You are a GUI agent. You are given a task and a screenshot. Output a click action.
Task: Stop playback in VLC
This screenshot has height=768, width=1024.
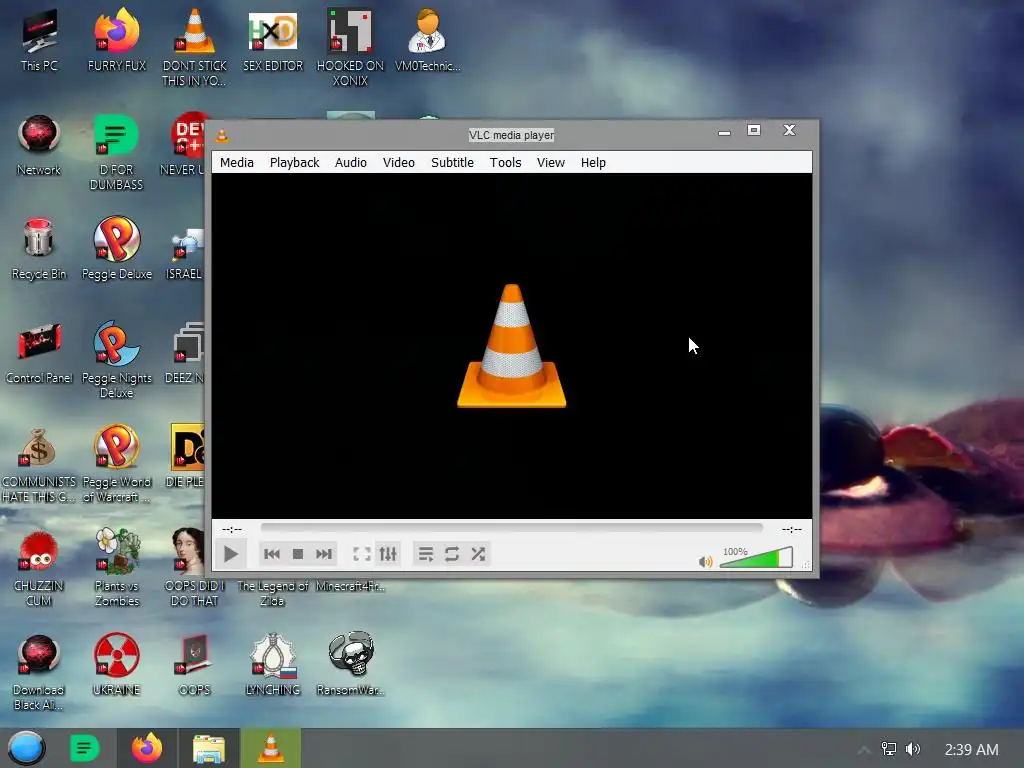pyautogui.click(x=298, y=554)
